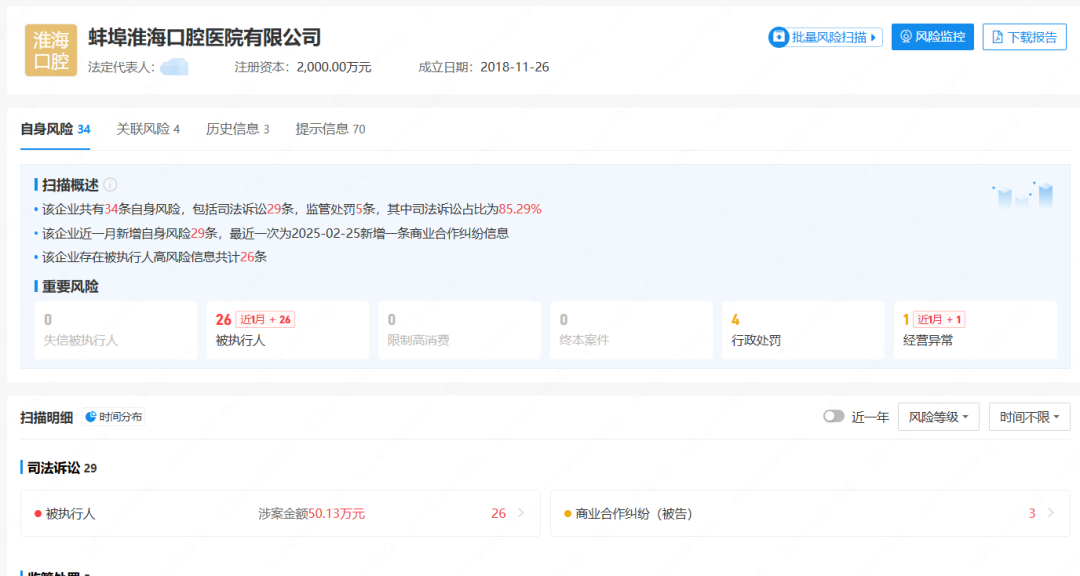This screenshot has width=1080, height=576.
Task: Click the info icon beside 扫描概述
Action: pyautogui.click(x=110, y=185)
